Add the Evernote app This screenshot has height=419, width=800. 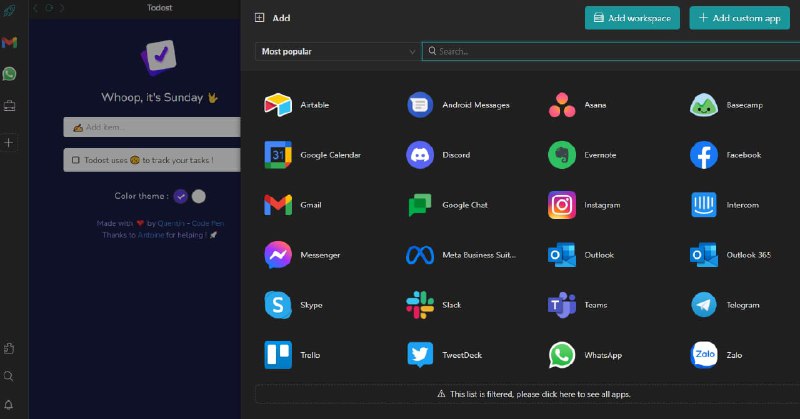(562, 155)
